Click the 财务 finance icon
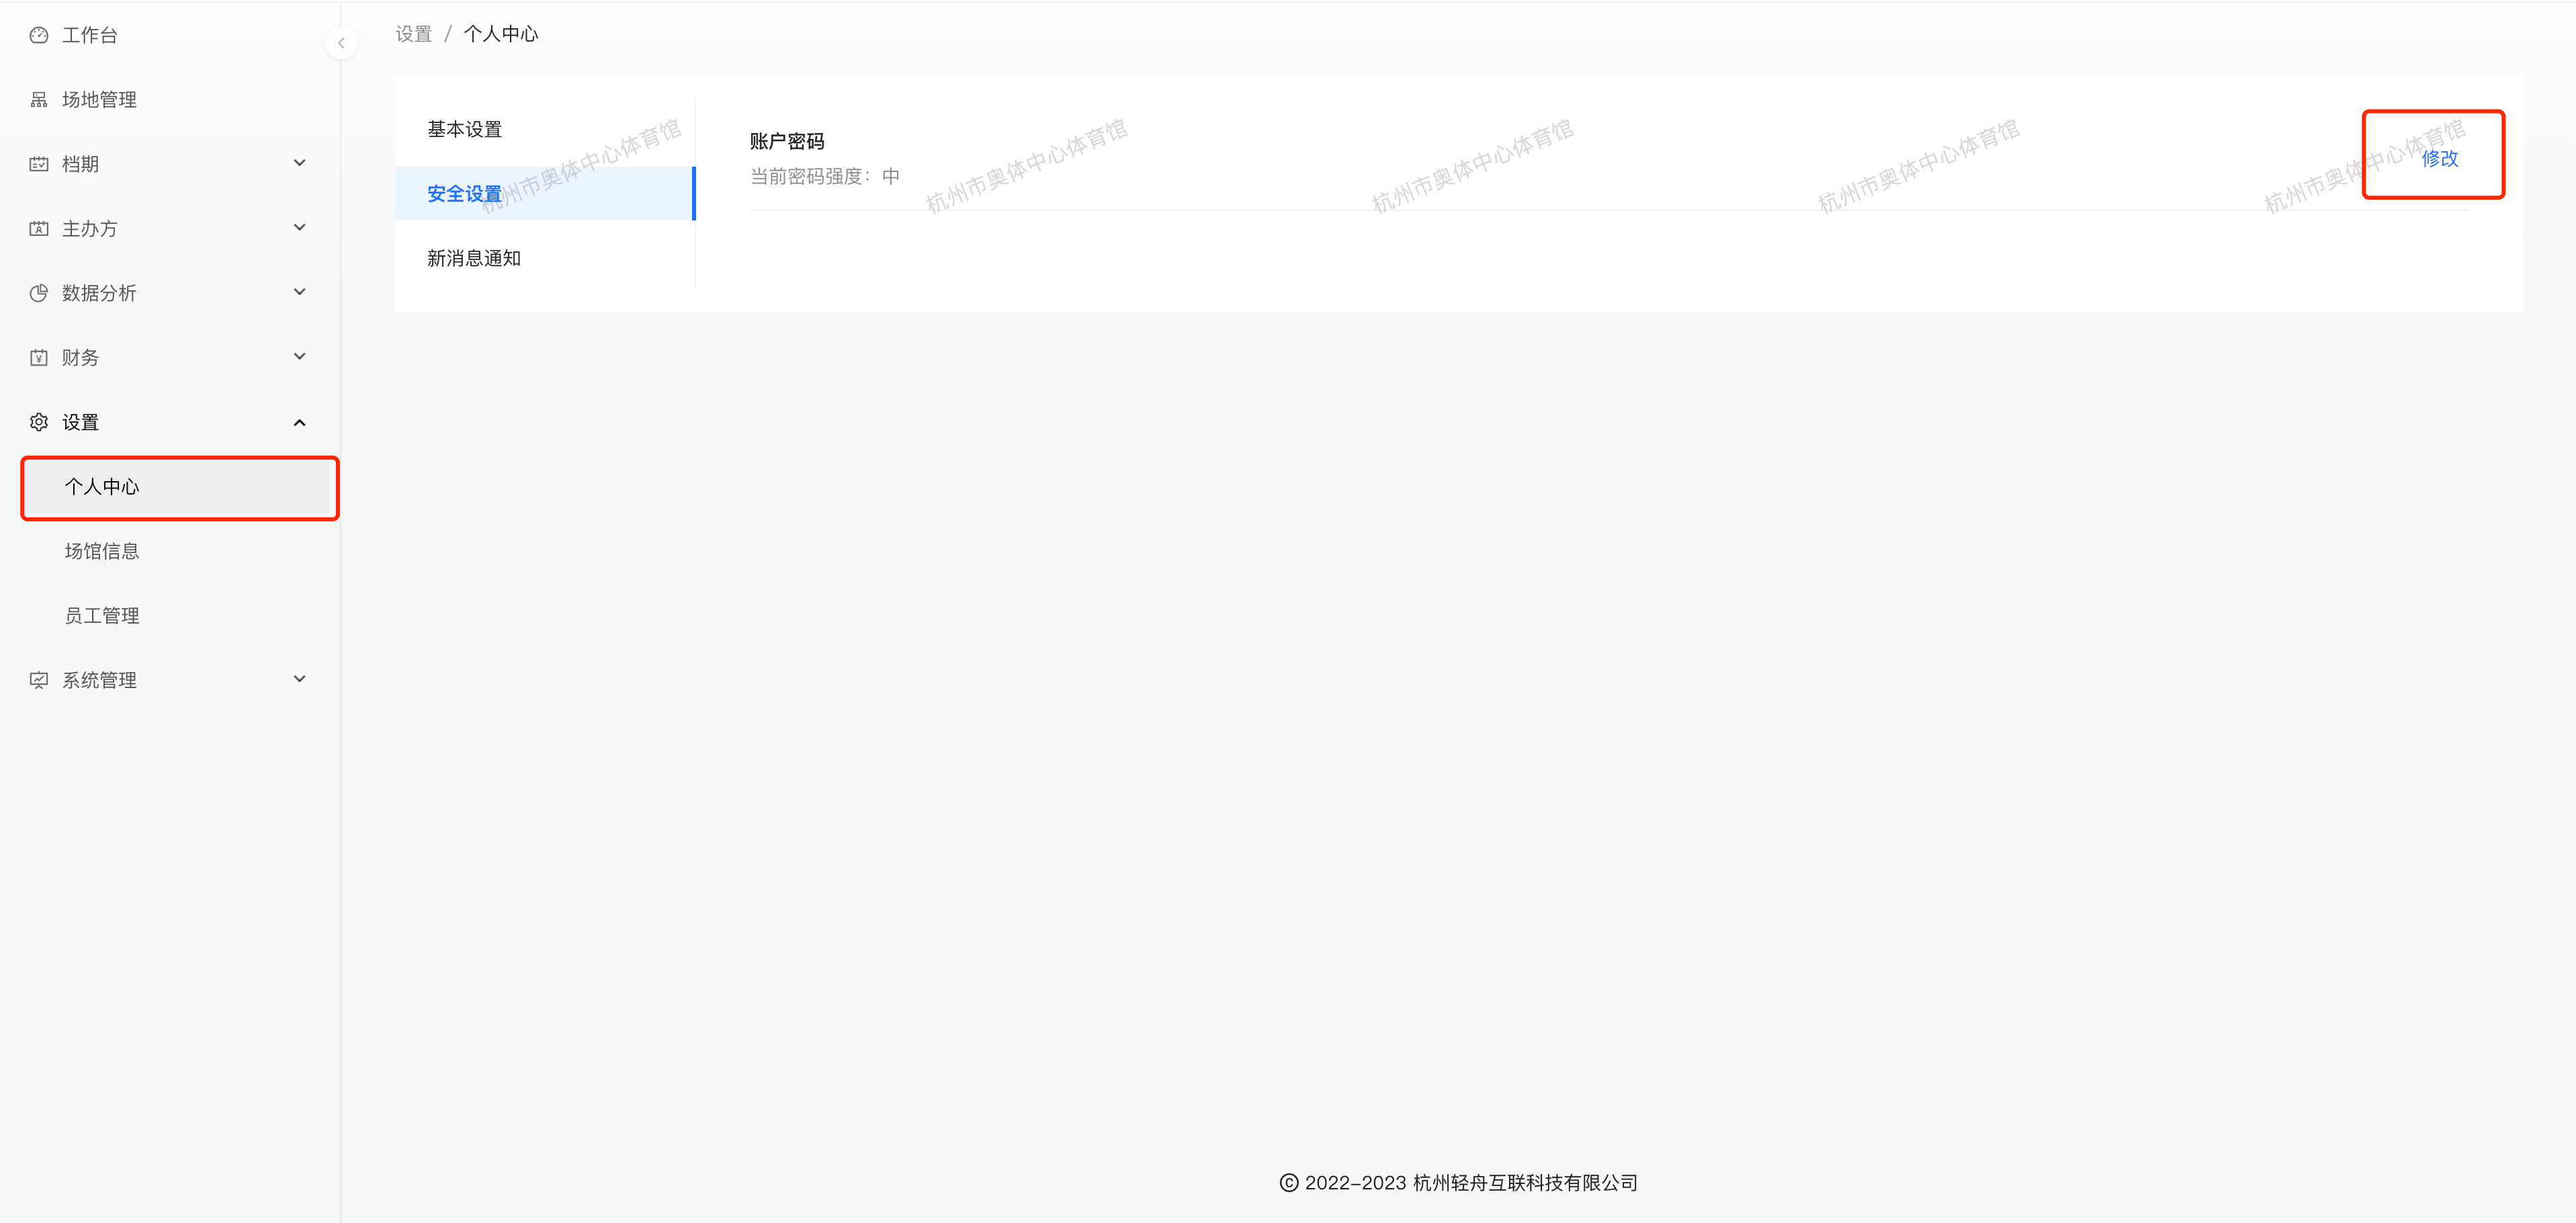Screen dimensions: 2576x1223 point(39,358)
